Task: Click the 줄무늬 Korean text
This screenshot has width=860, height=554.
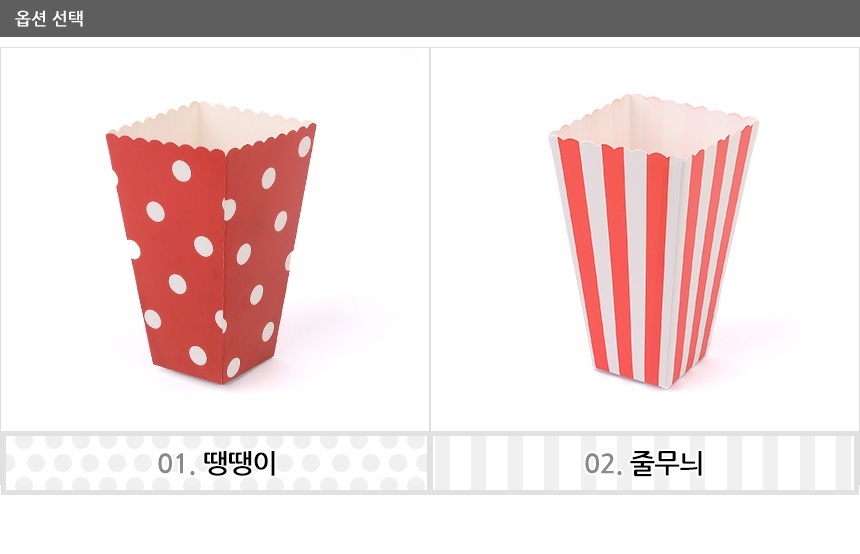Action: 666,463
